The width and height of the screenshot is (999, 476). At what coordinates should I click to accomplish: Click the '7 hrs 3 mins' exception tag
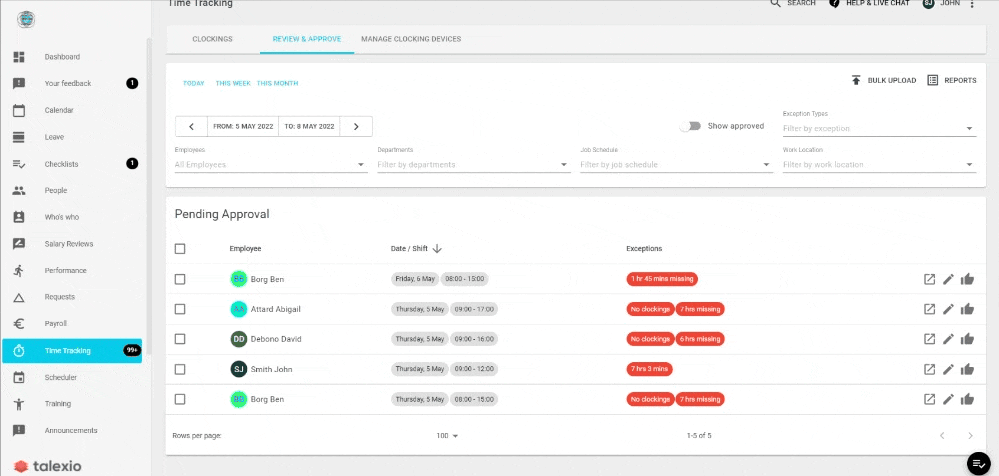(x=649, y=369)
